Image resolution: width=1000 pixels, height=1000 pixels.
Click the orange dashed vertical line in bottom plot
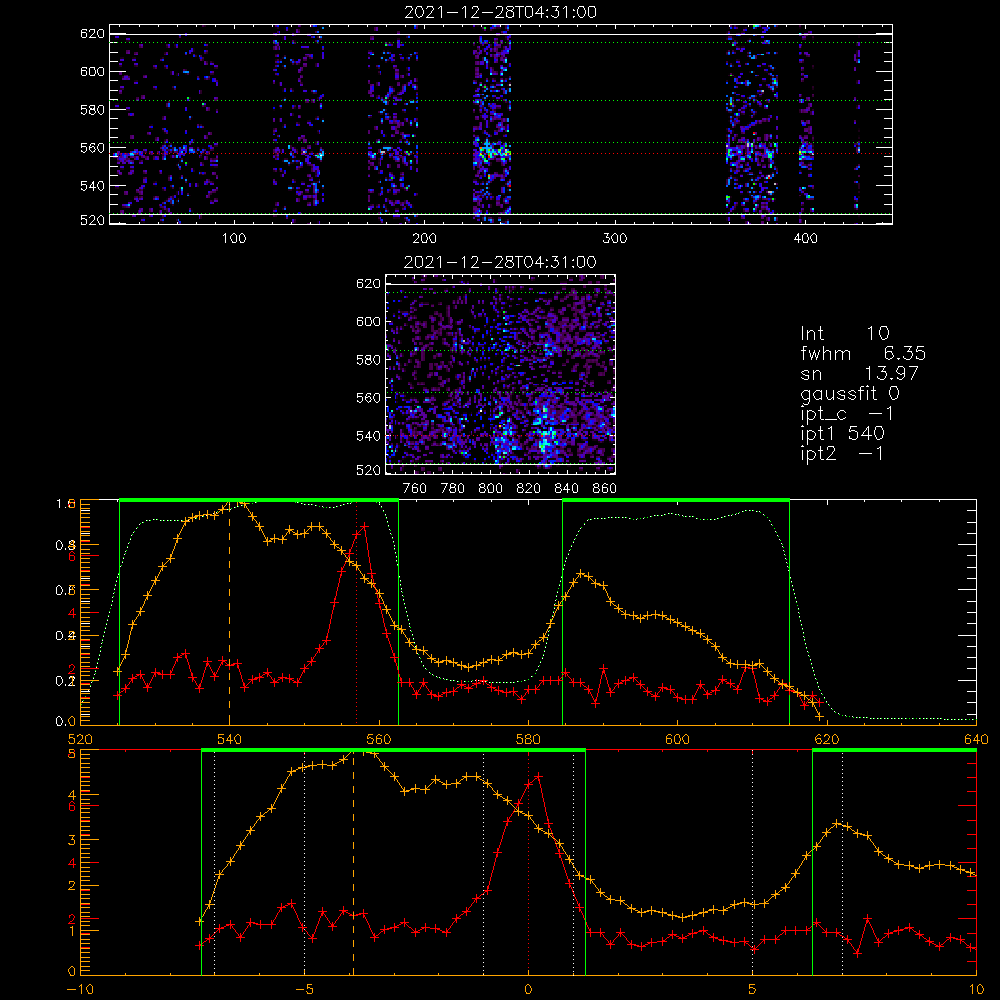pos(353,862)
